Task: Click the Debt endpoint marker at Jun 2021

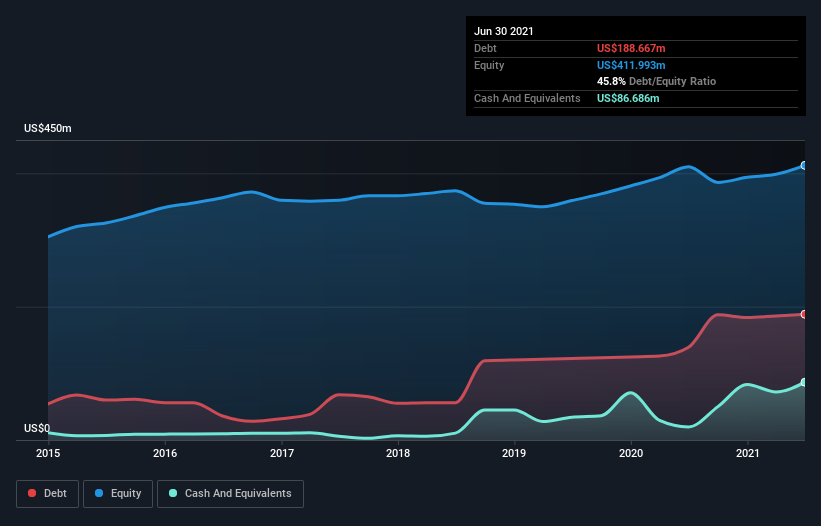Action: point(804,314)
